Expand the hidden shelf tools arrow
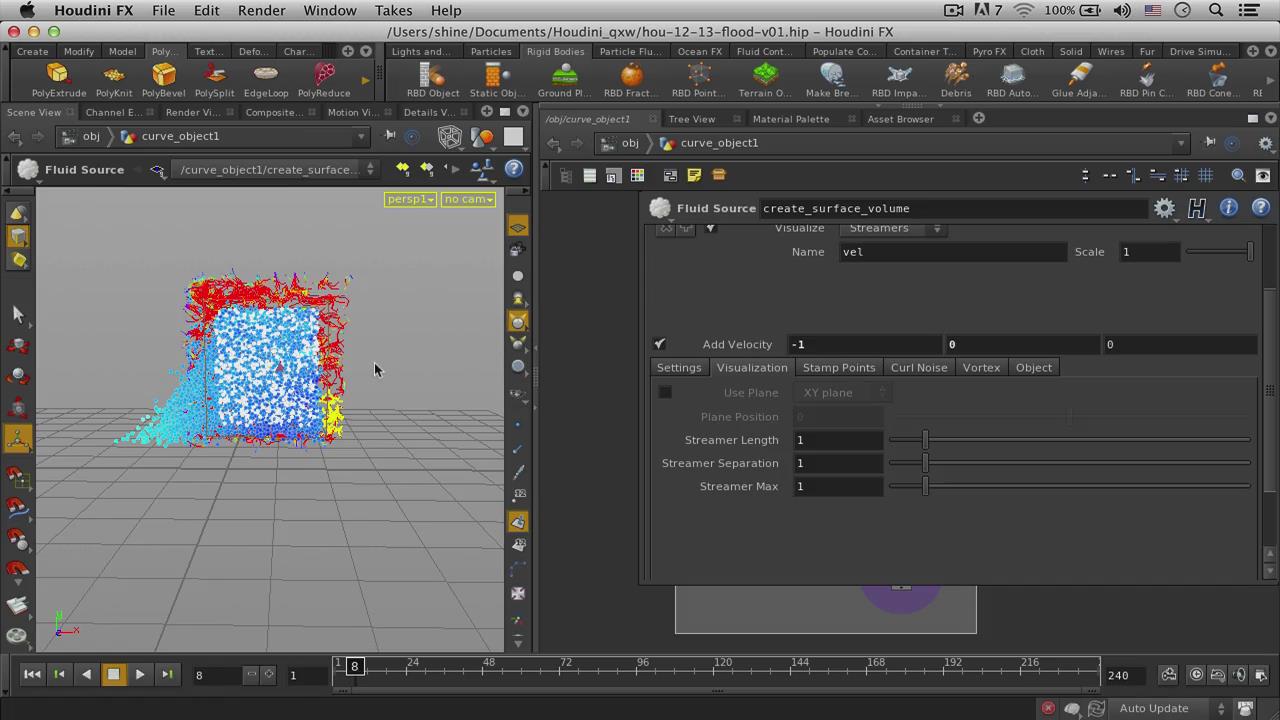The image size is (1280, 720). [x=365, y=80]
